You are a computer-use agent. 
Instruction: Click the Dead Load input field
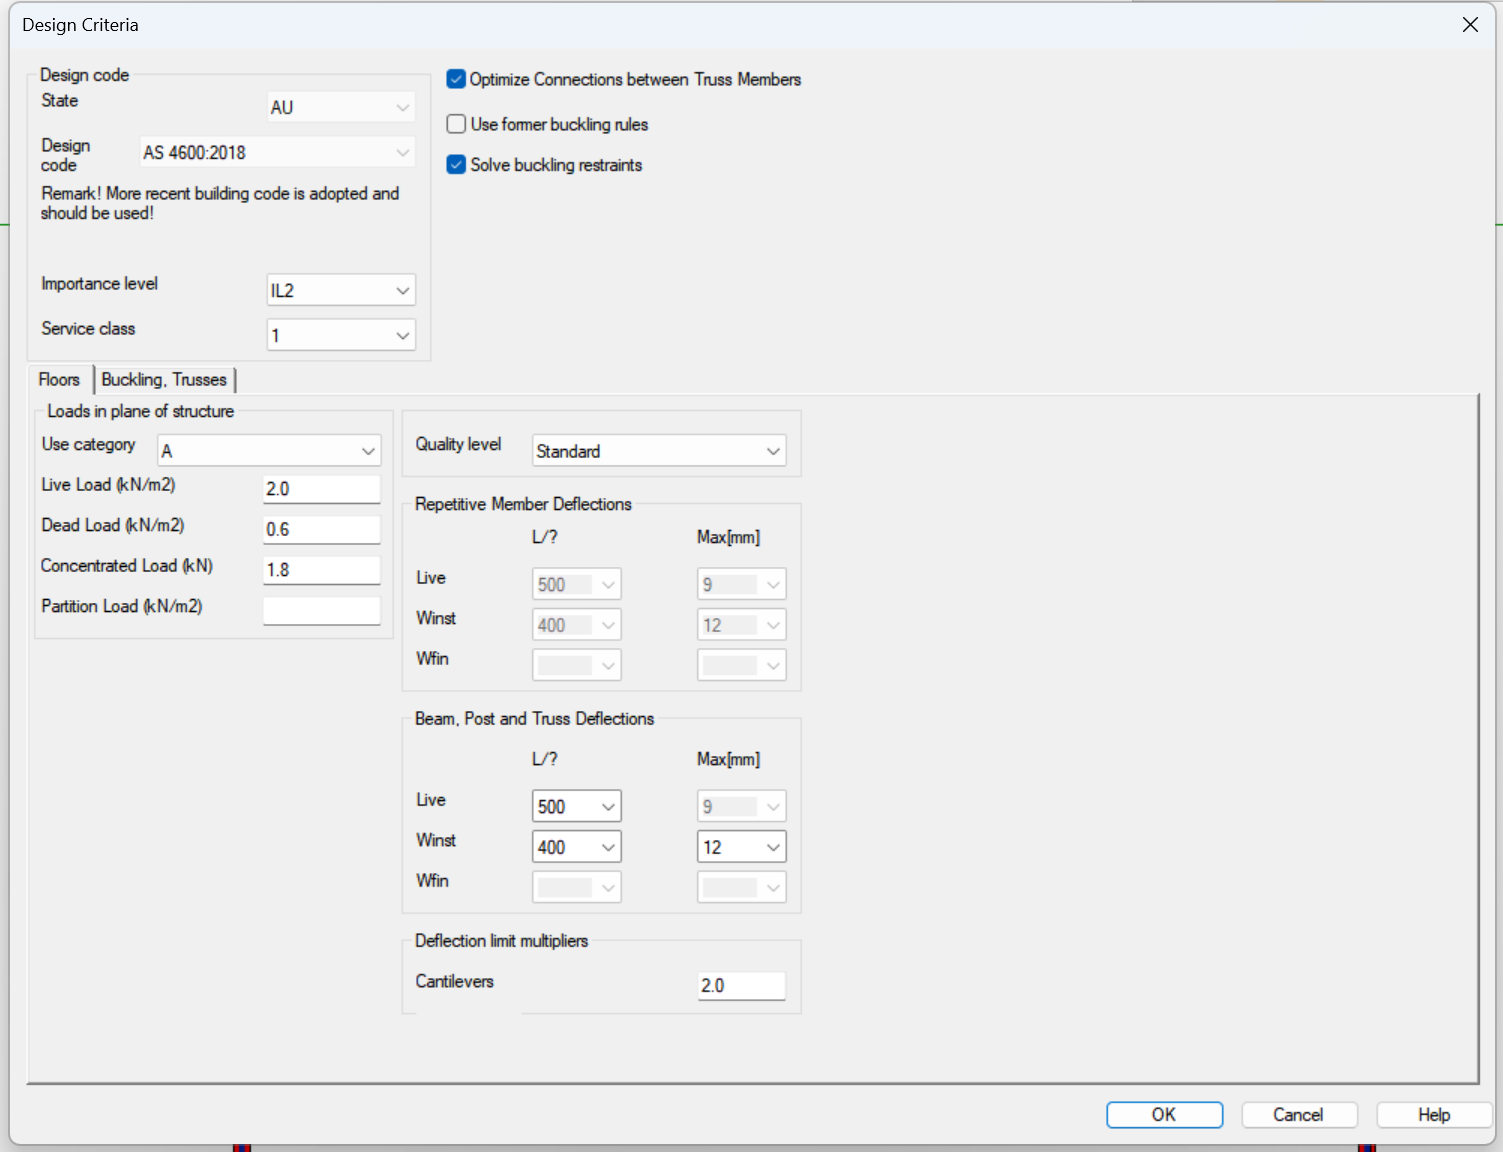click(321, 530)
